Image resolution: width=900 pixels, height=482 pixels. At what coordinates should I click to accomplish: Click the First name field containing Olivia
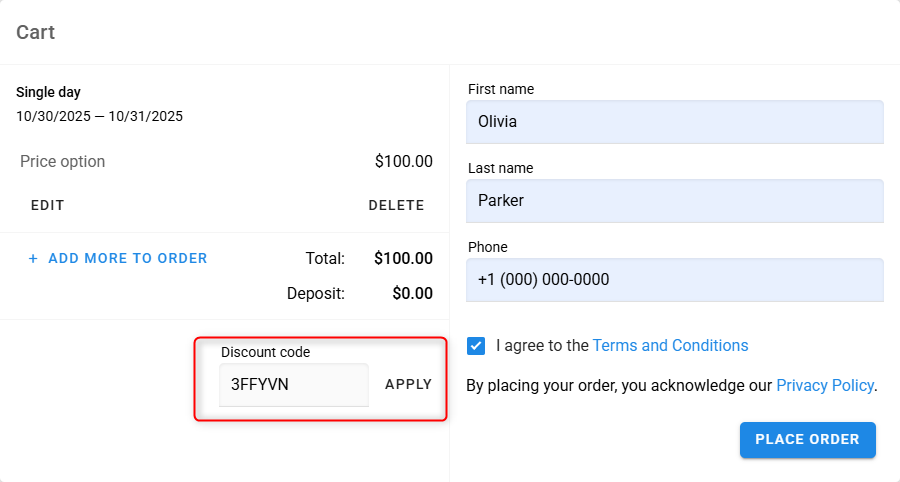(x=675, y=122)
